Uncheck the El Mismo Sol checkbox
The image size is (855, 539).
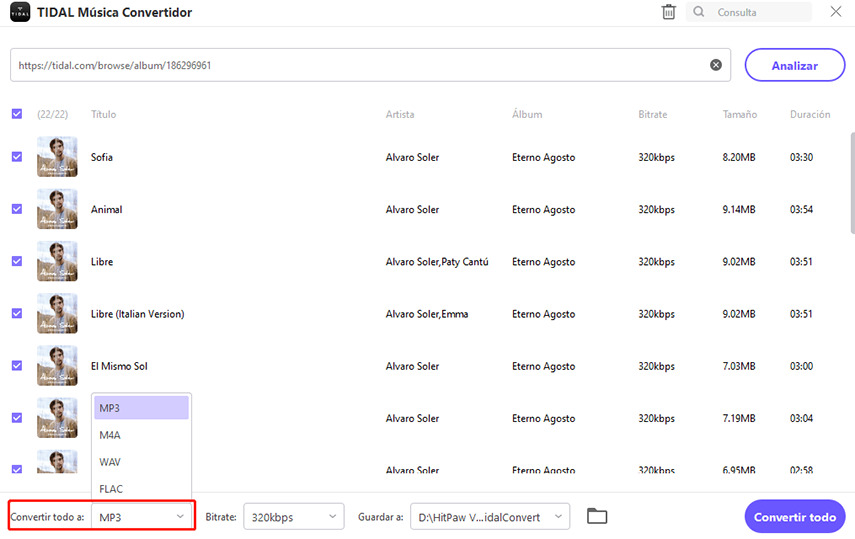pyautogui.click(x=17, y=366)
